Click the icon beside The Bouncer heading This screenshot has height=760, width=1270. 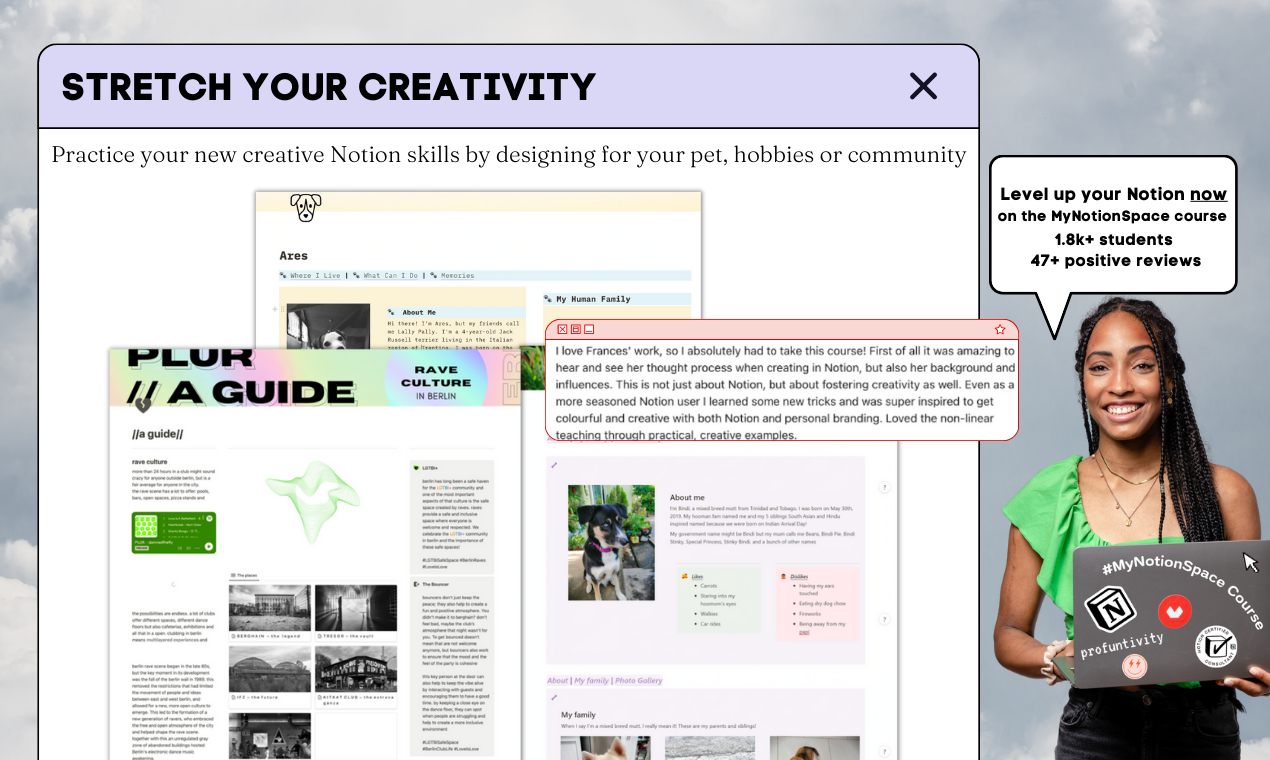(416, 583)
